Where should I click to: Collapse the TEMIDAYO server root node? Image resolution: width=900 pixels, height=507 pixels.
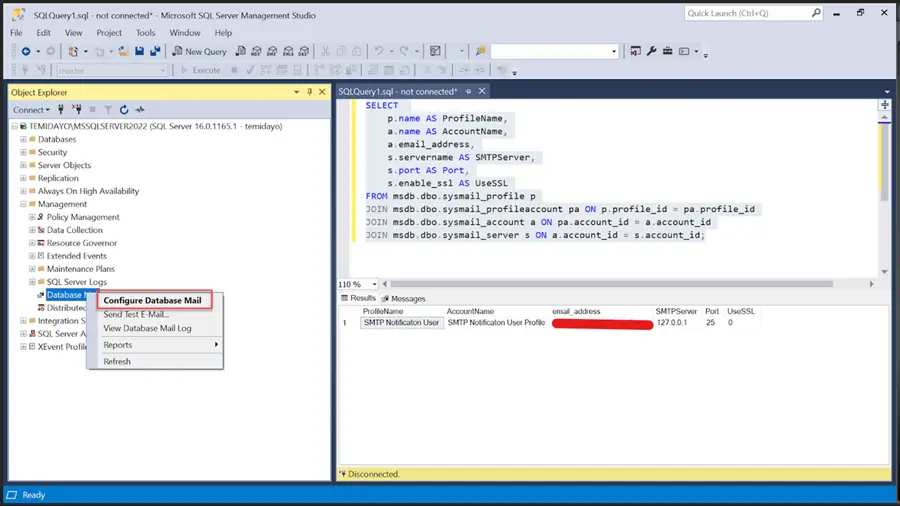point(14,126)
